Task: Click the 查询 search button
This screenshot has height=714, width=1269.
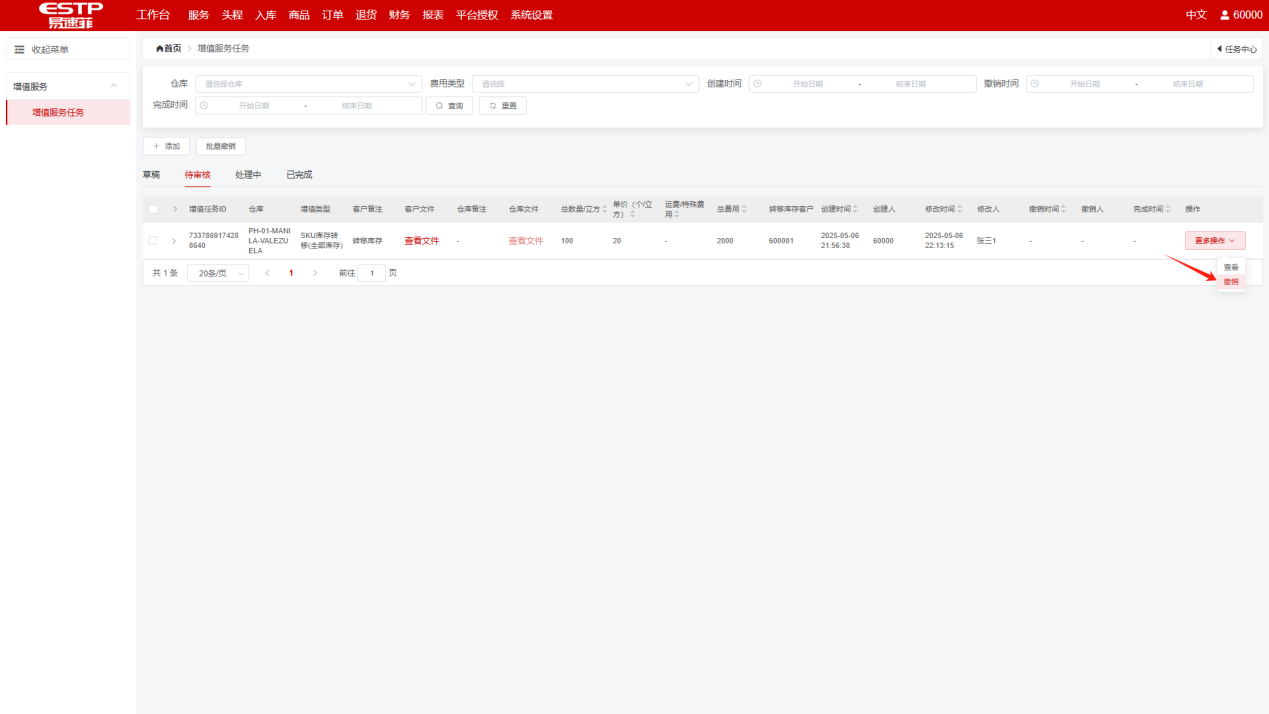Action: tap(449, 105)
